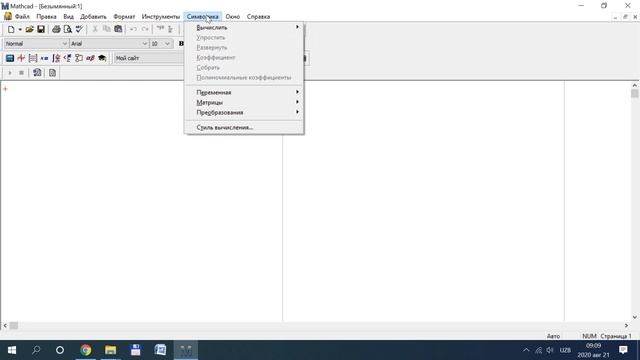Open the Programming palette icon

click(x=79, y=58)
